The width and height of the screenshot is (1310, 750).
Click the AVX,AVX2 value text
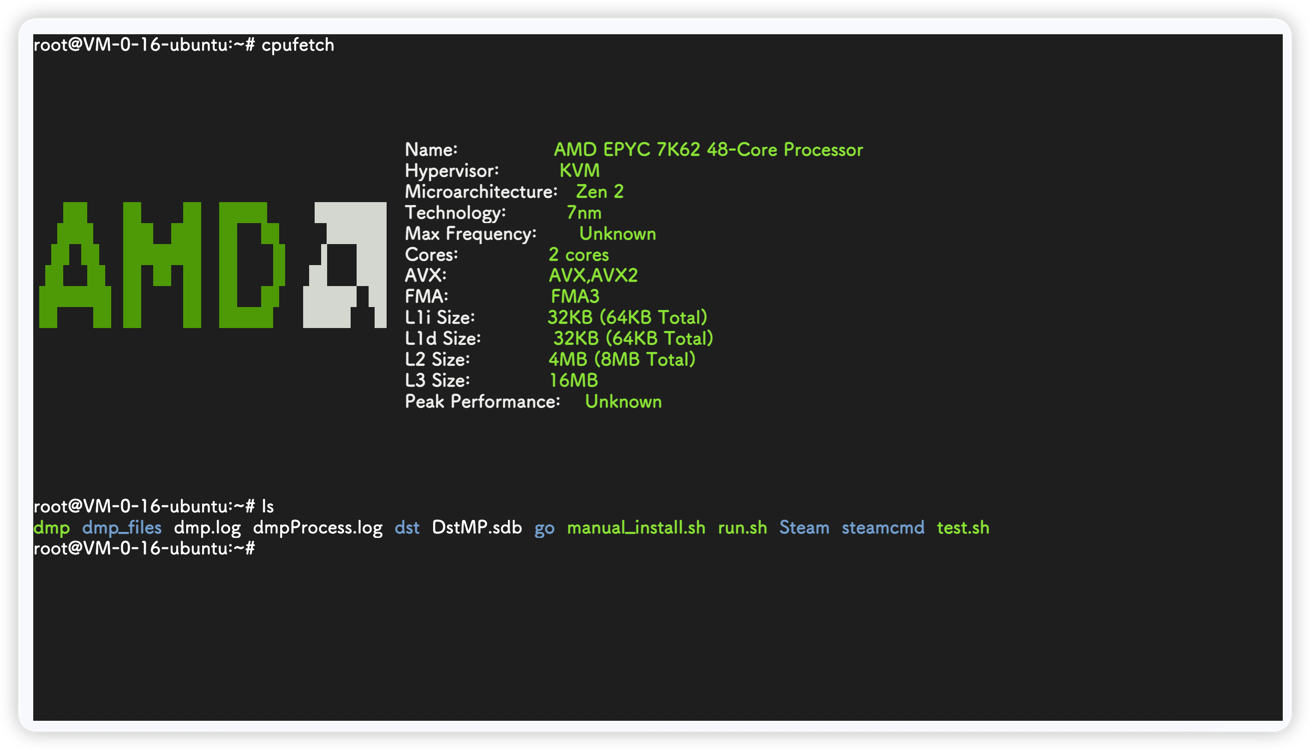coord(593,275)
